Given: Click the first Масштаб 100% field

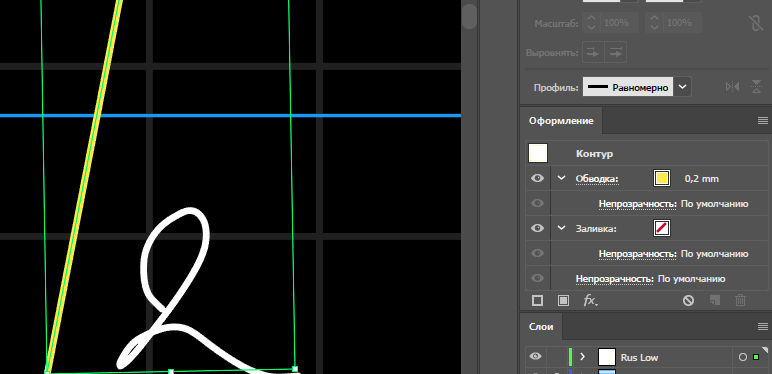Looking at the screenshot, I should [619, 23].
